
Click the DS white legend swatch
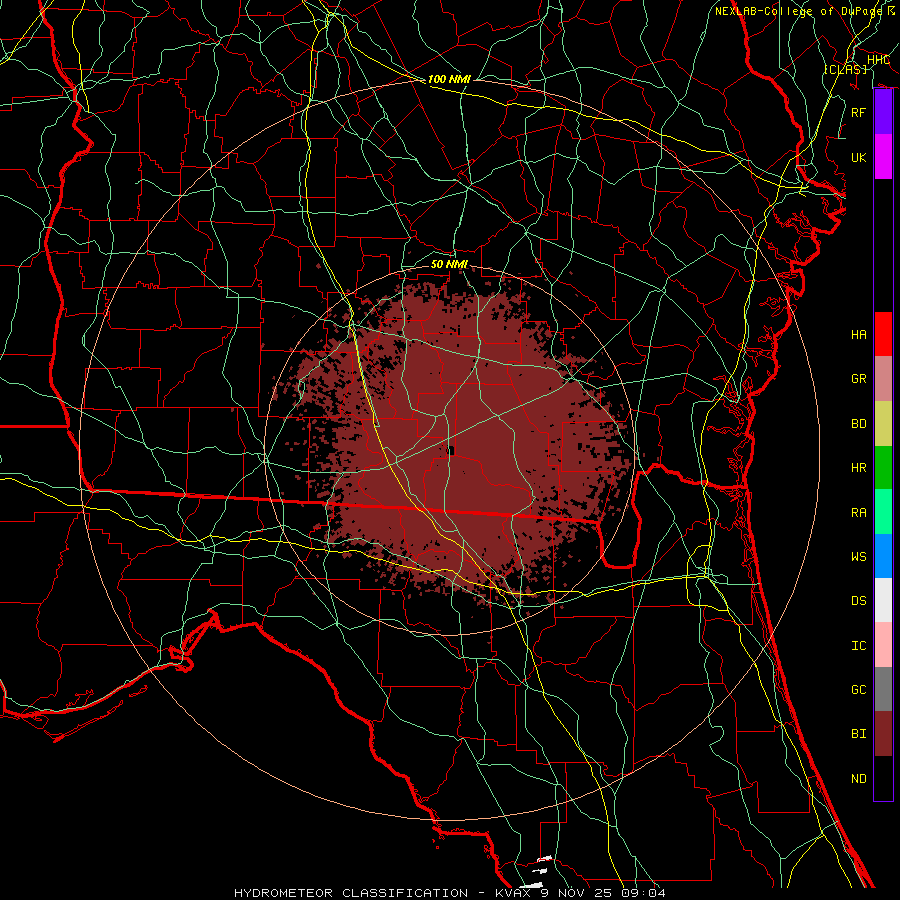(x=883, y=600)
